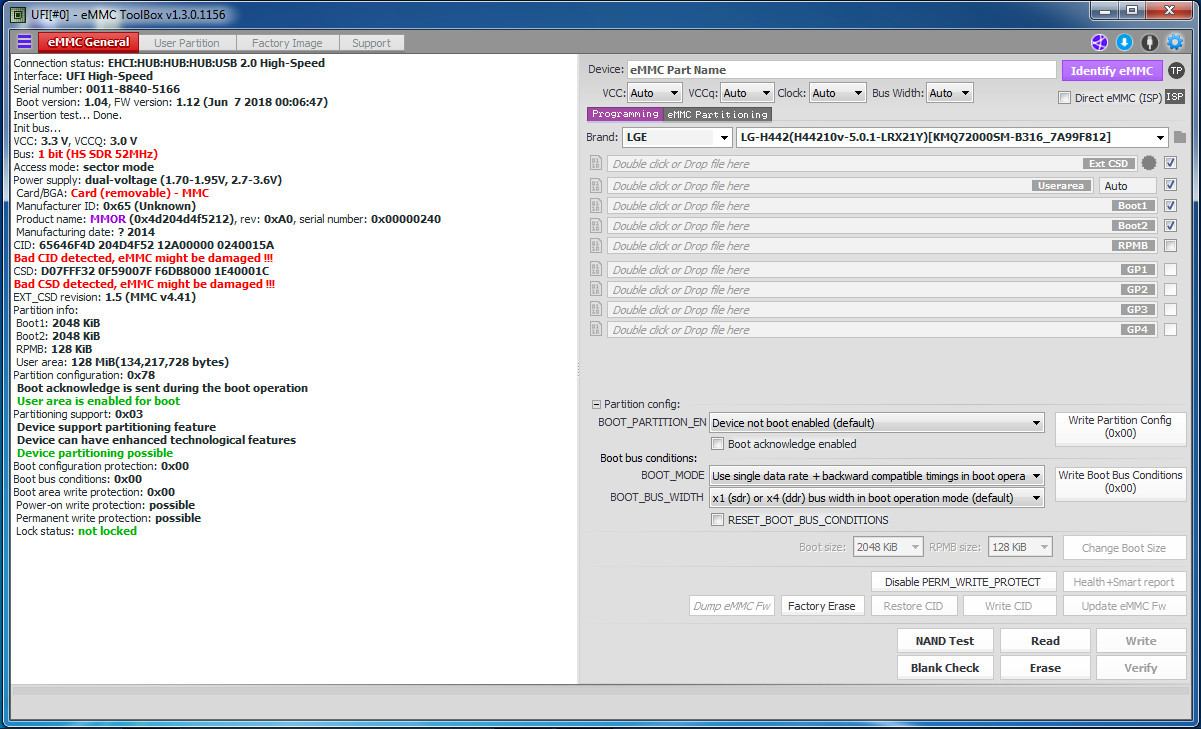Open the purple hamburger menu icon
Viewport: 1201px width, 729px height.
pos(24,42)
